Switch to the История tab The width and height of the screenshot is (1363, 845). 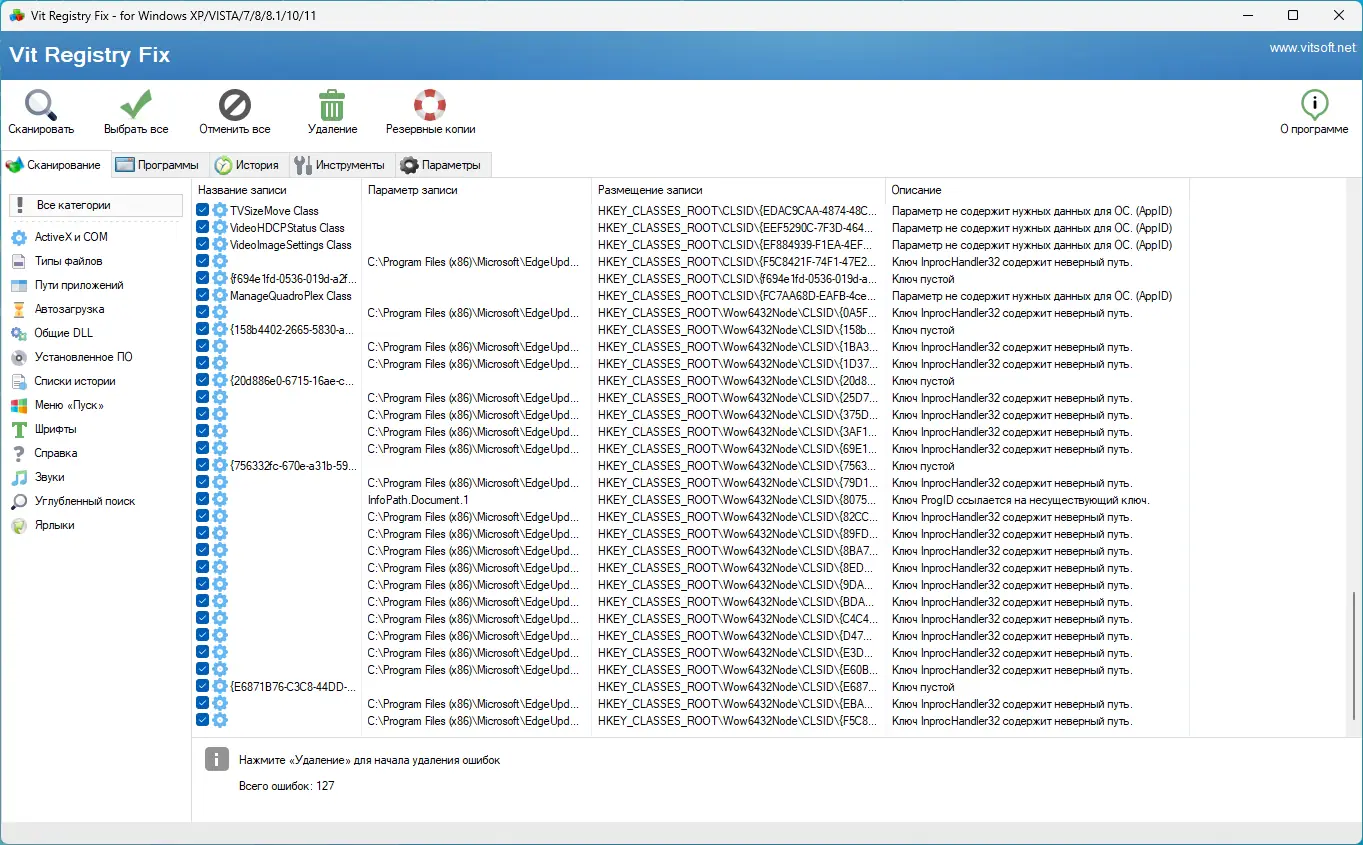click(x=249, y=164)
